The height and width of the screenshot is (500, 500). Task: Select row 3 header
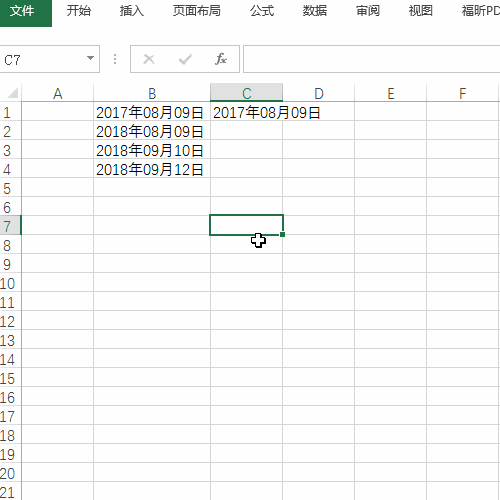coord(10,150)
